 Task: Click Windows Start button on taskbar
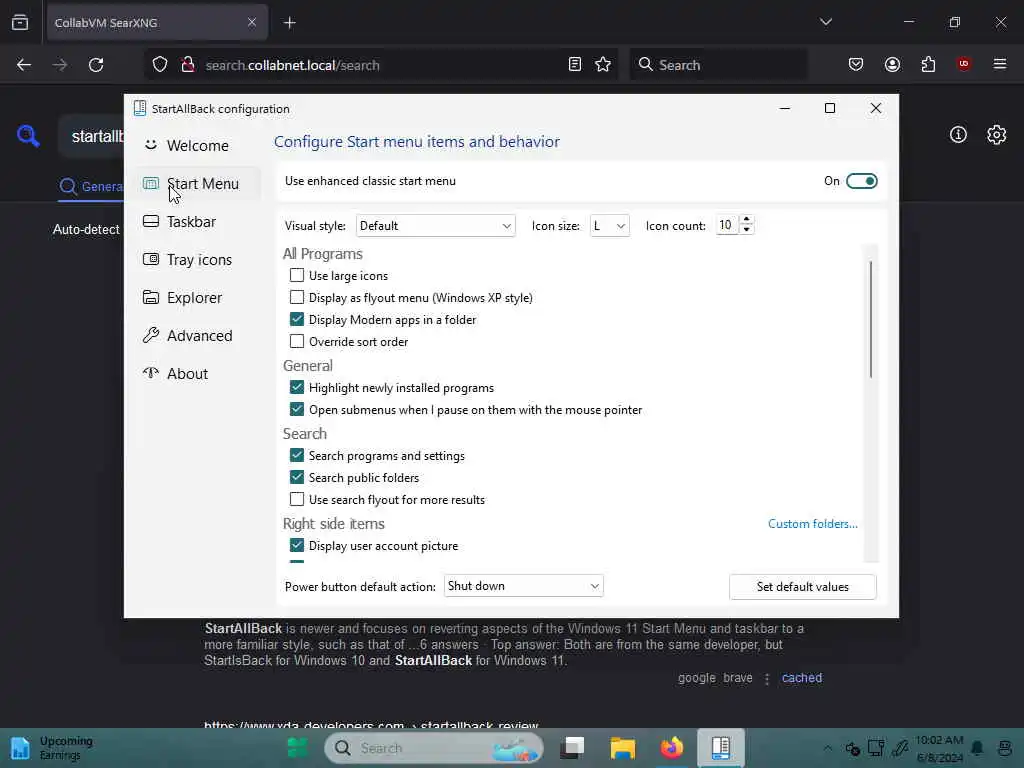pyautogui.click(x=298, y=748)
